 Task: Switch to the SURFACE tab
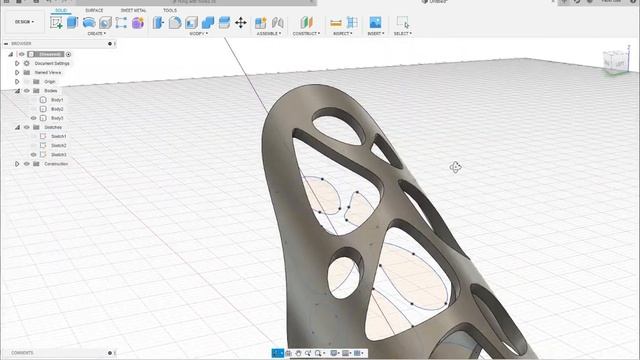[x=94, y=10]
